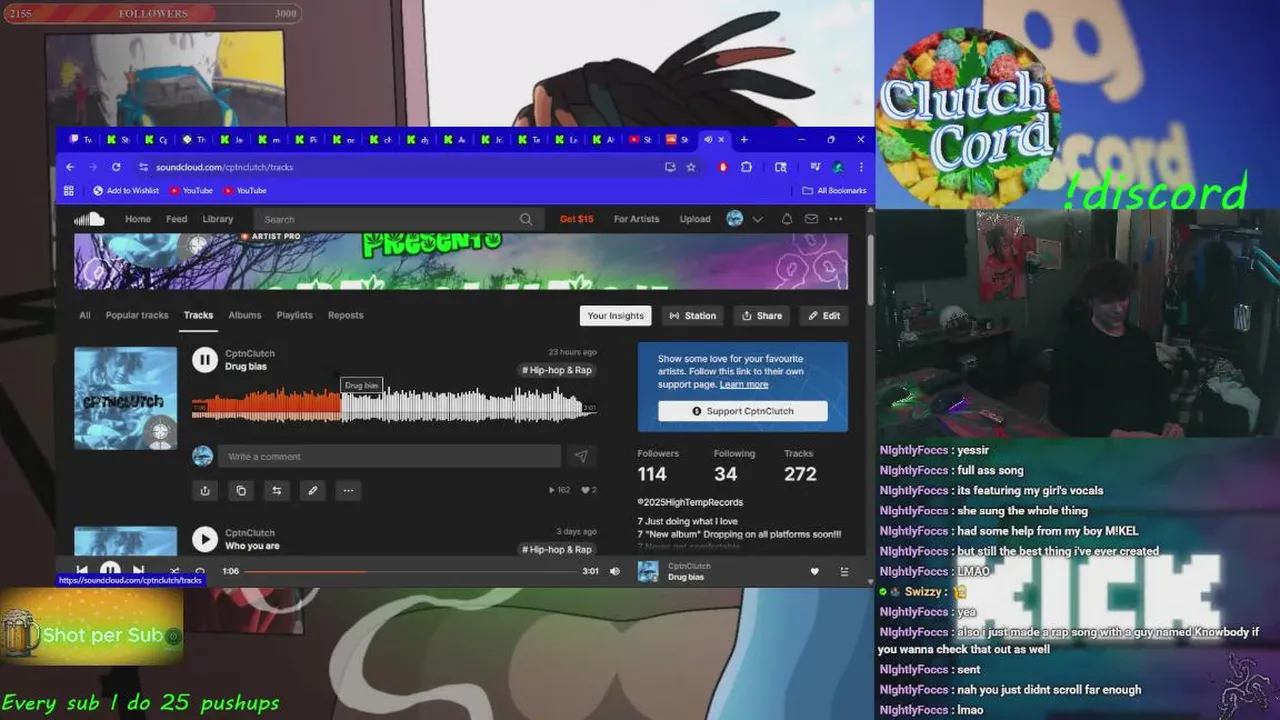This screenshot has width=1280, height=720.
Task: Open the browser extensions puzzle icon
Action: point(746,167)
